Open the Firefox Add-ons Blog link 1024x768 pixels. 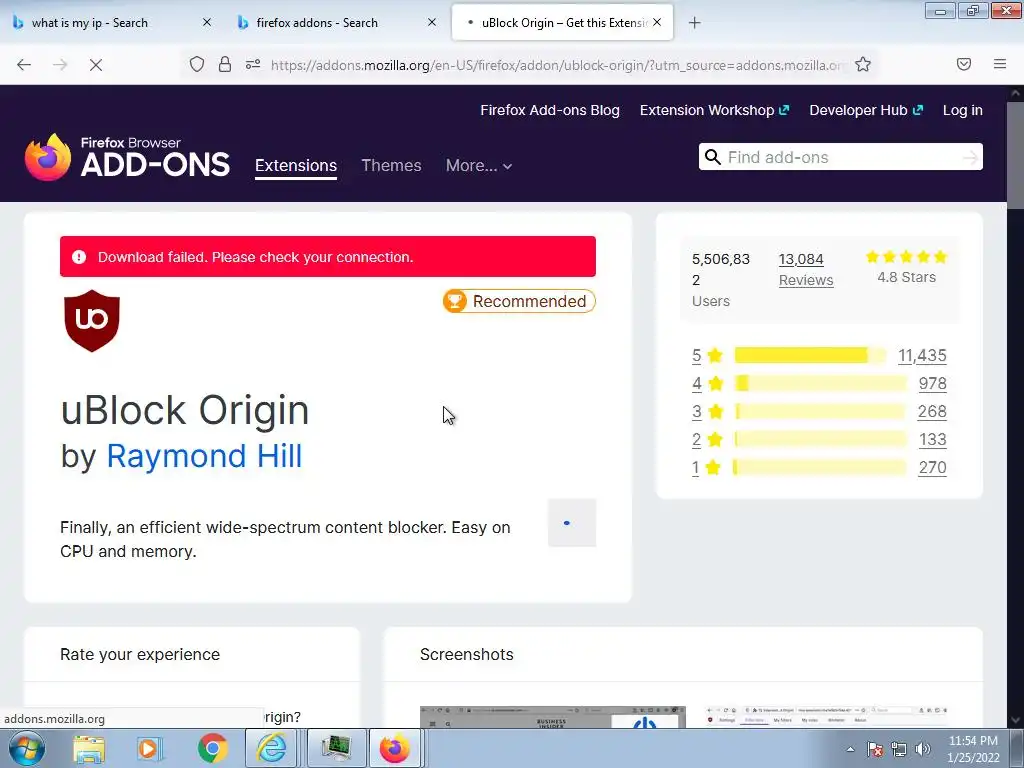pyautogui.click(x=550, y=110)
